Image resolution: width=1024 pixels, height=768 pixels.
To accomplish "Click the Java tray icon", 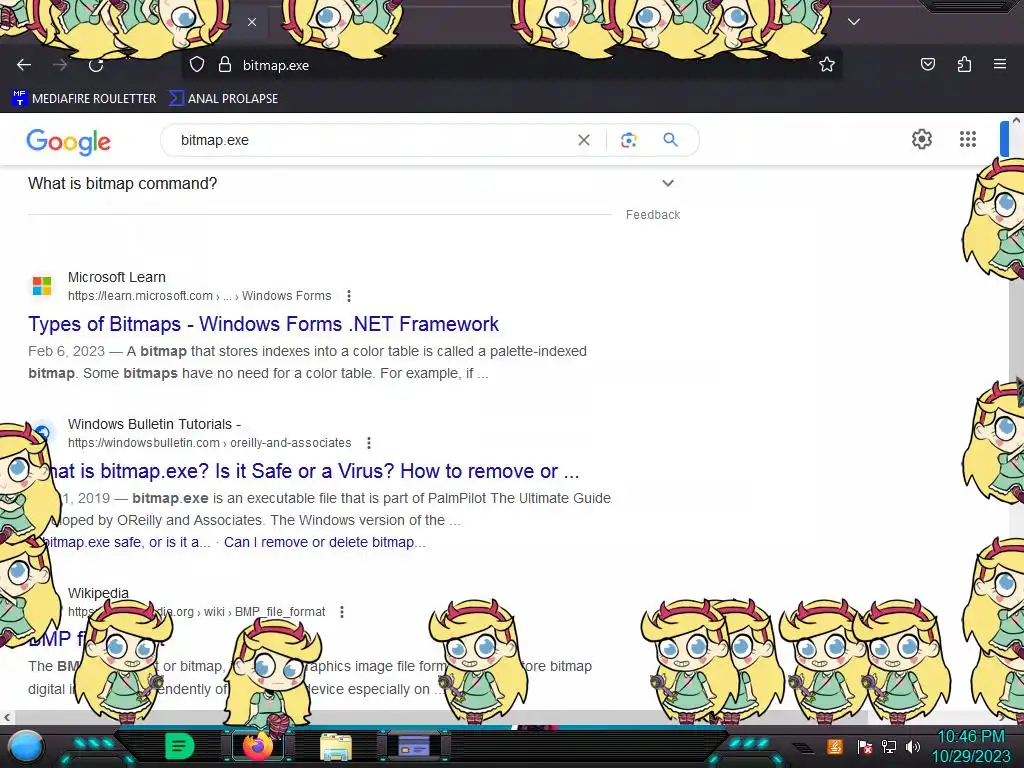I will (835, 747).
